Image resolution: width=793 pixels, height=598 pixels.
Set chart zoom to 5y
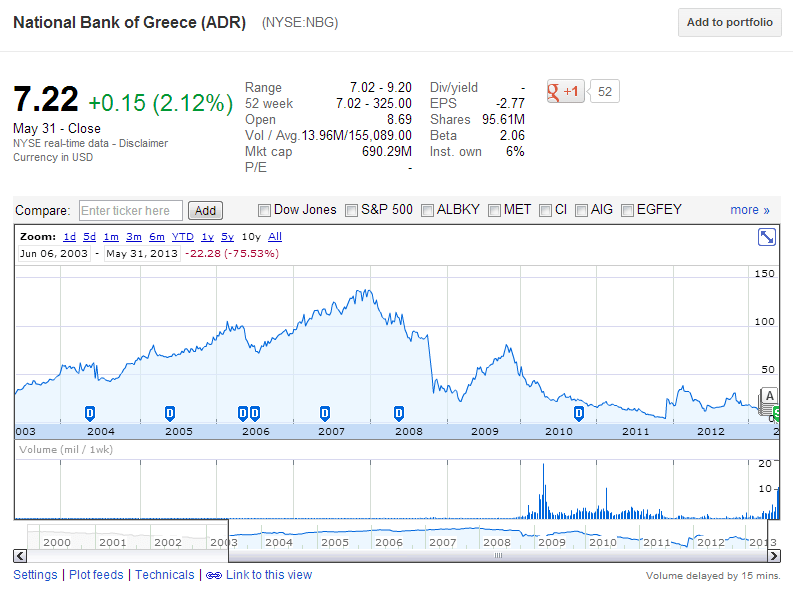pyautogui.click(x=227, y=237)
